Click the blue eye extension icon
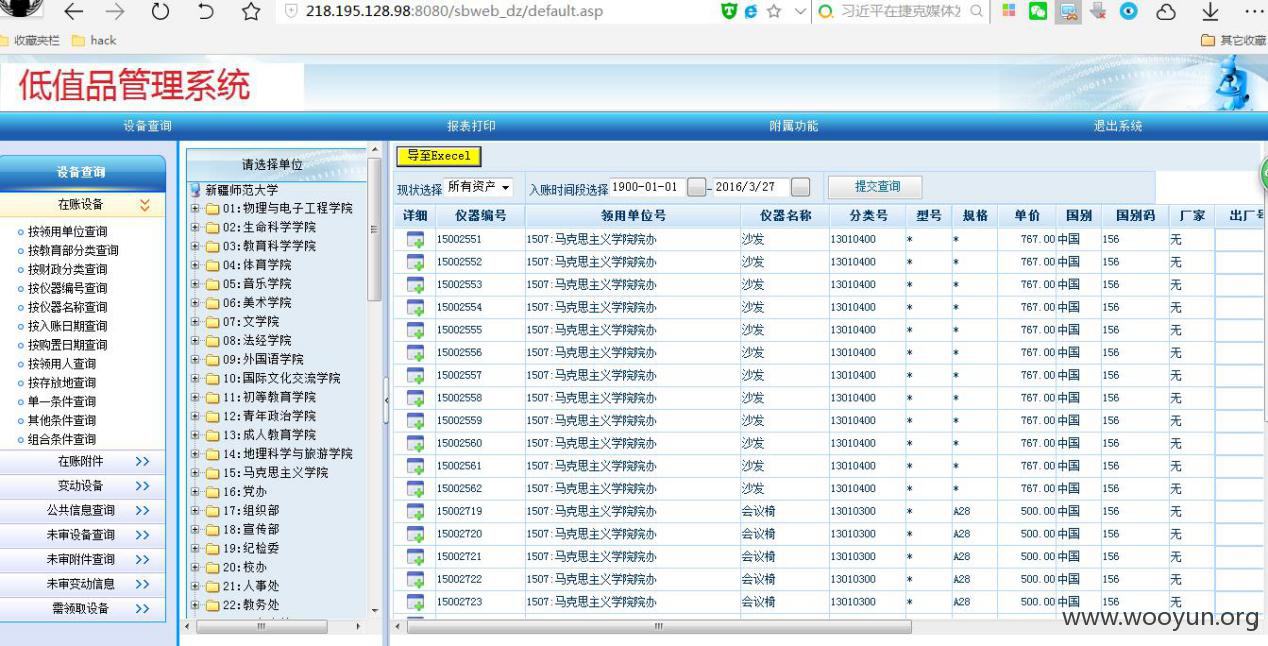This screenshot has width=1268, height=646. [x=1129, y=11]
